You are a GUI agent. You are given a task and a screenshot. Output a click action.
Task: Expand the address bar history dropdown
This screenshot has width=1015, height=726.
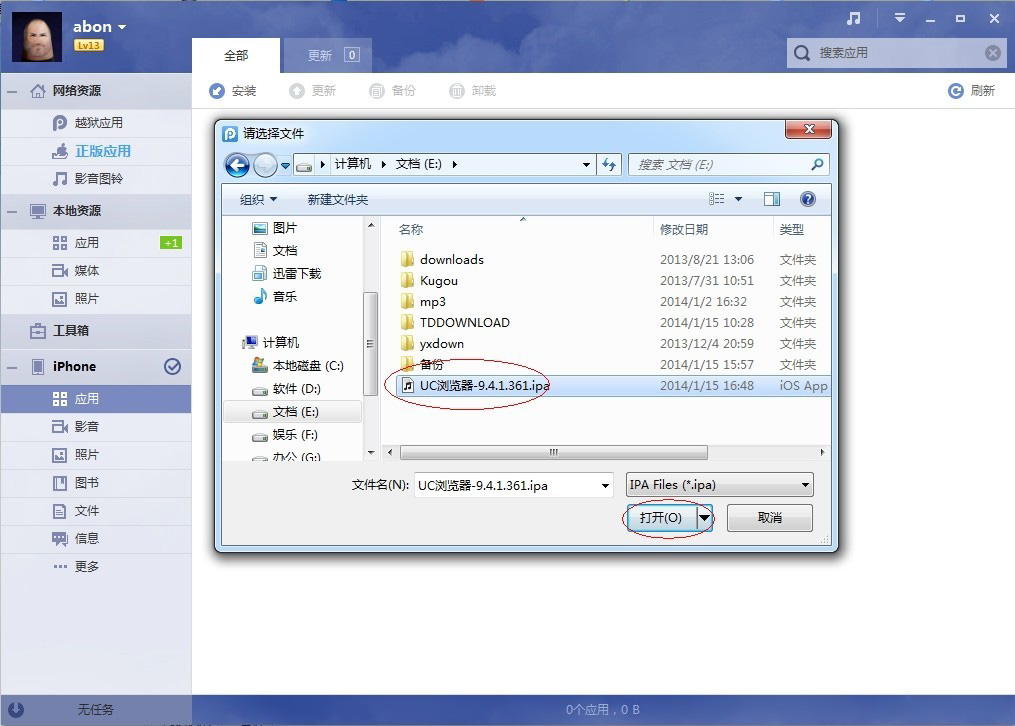(586, 165)
